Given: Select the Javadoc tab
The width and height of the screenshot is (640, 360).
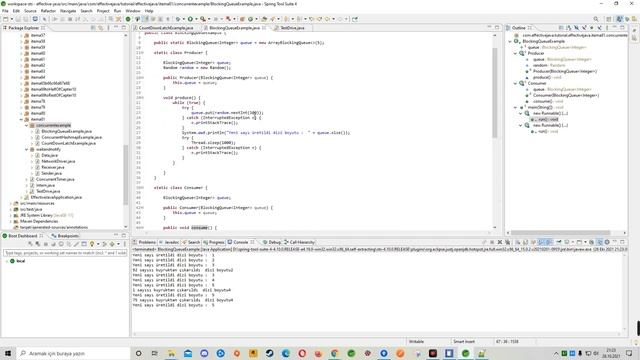Looking at the screenshot, I should [171, 242].
